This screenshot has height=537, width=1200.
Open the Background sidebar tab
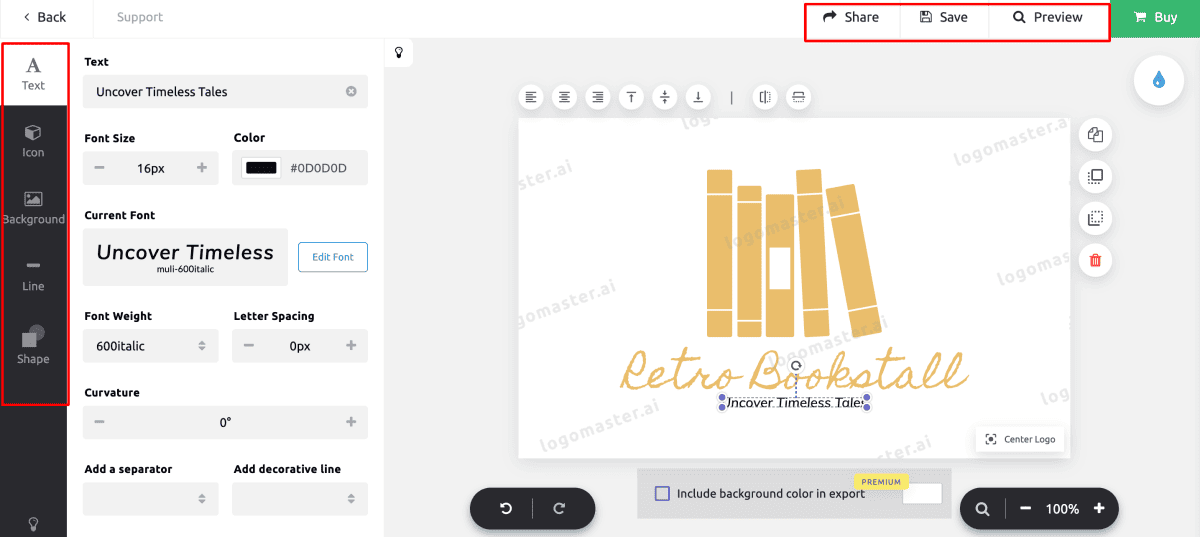pyautogui.click(x=33, y=207)
